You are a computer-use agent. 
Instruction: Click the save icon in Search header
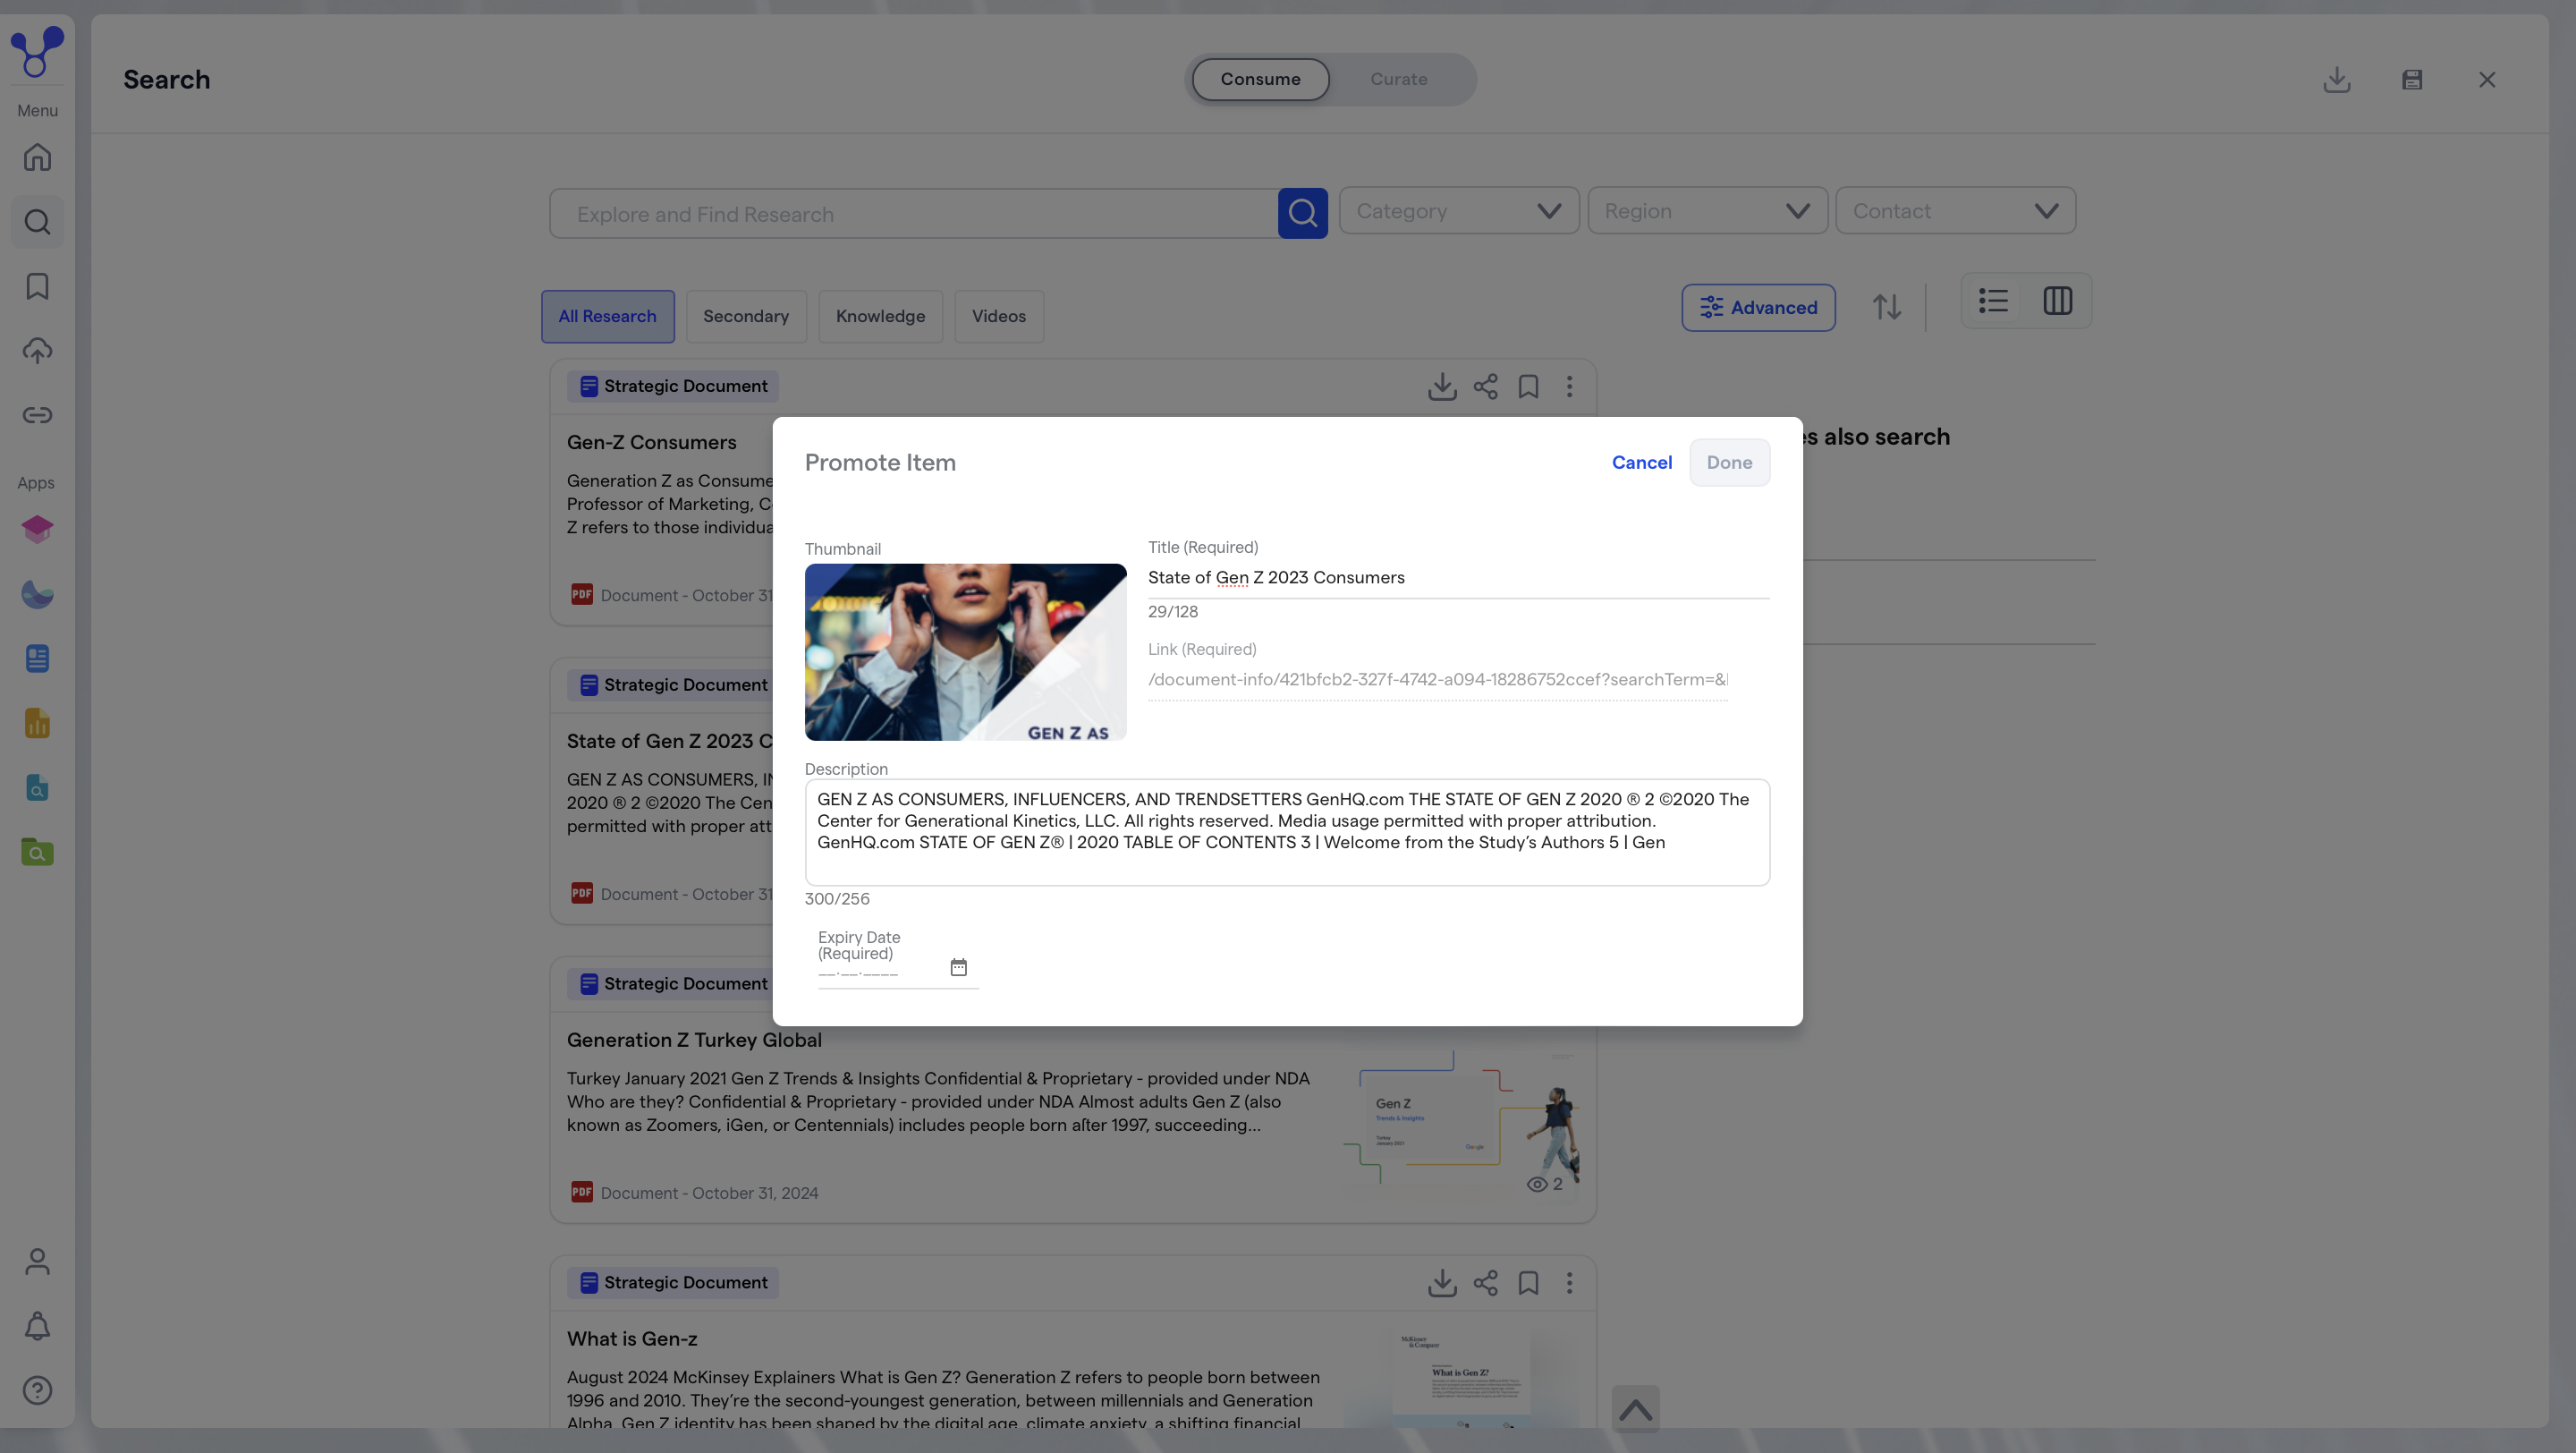click(x=2412, y=80)
